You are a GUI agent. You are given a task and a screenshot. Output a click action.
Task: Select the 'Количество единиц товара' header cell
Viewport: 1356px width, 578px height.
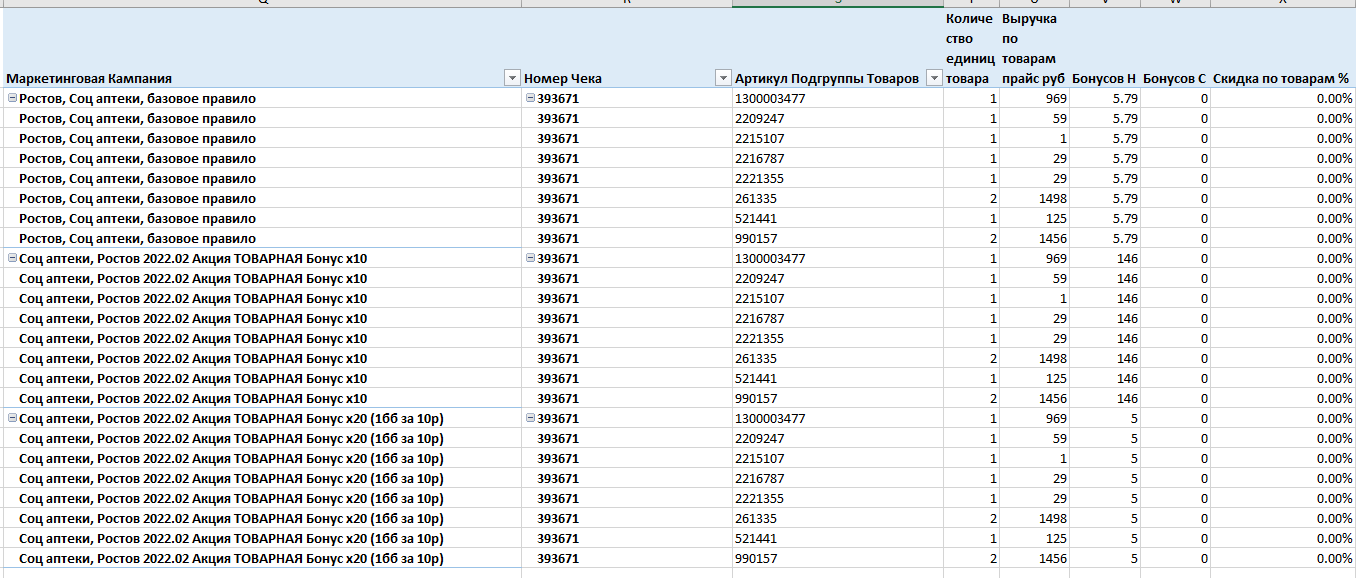coord(970,48)
